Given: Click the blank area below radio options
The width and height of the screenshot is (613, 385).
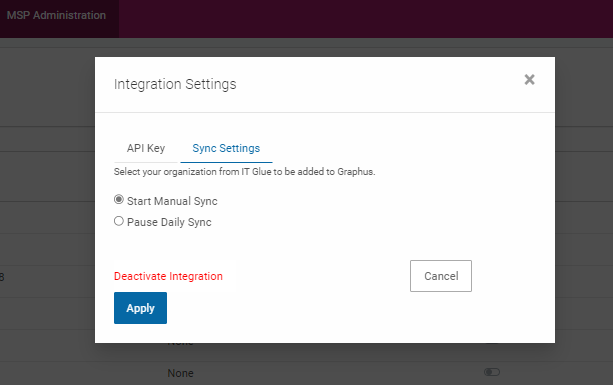Looking at the screenshot, I should coord(324,244).
